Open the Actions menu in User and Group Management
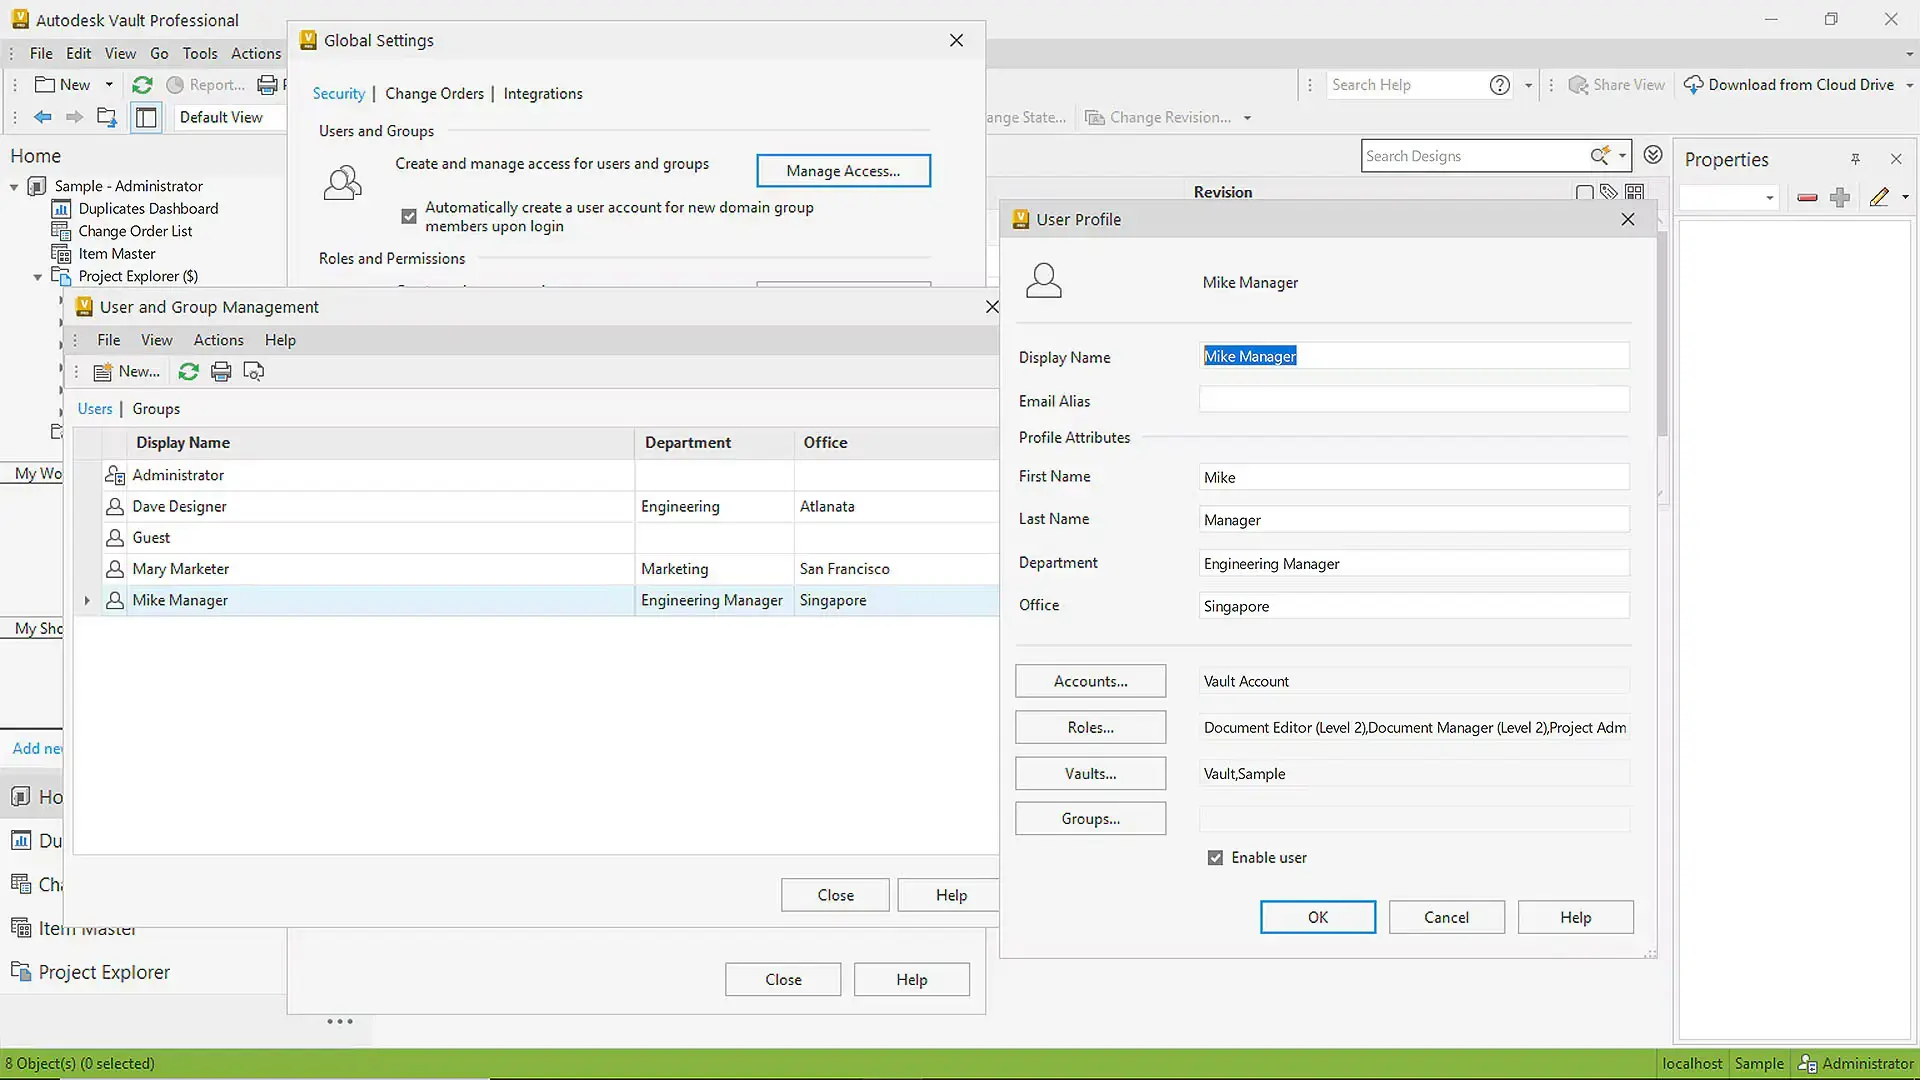1920x1080 pixels. [x=218, y=340]
